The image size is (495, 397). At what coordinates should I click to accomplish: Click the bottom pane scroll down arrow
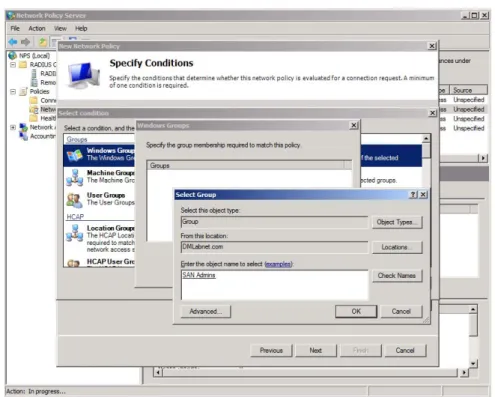[x=473, y=363]
